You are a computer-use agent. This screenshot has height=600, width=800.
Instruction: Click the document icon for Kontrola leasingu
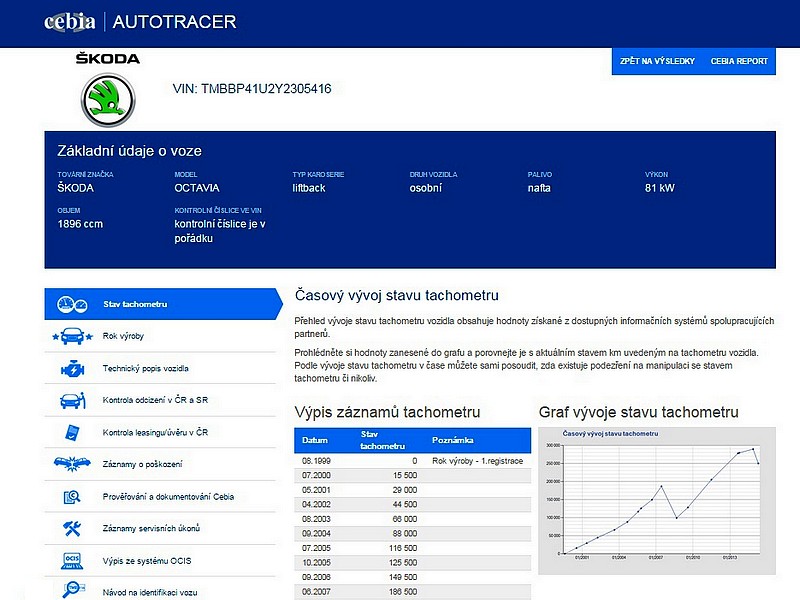click(x=72, y=433)
